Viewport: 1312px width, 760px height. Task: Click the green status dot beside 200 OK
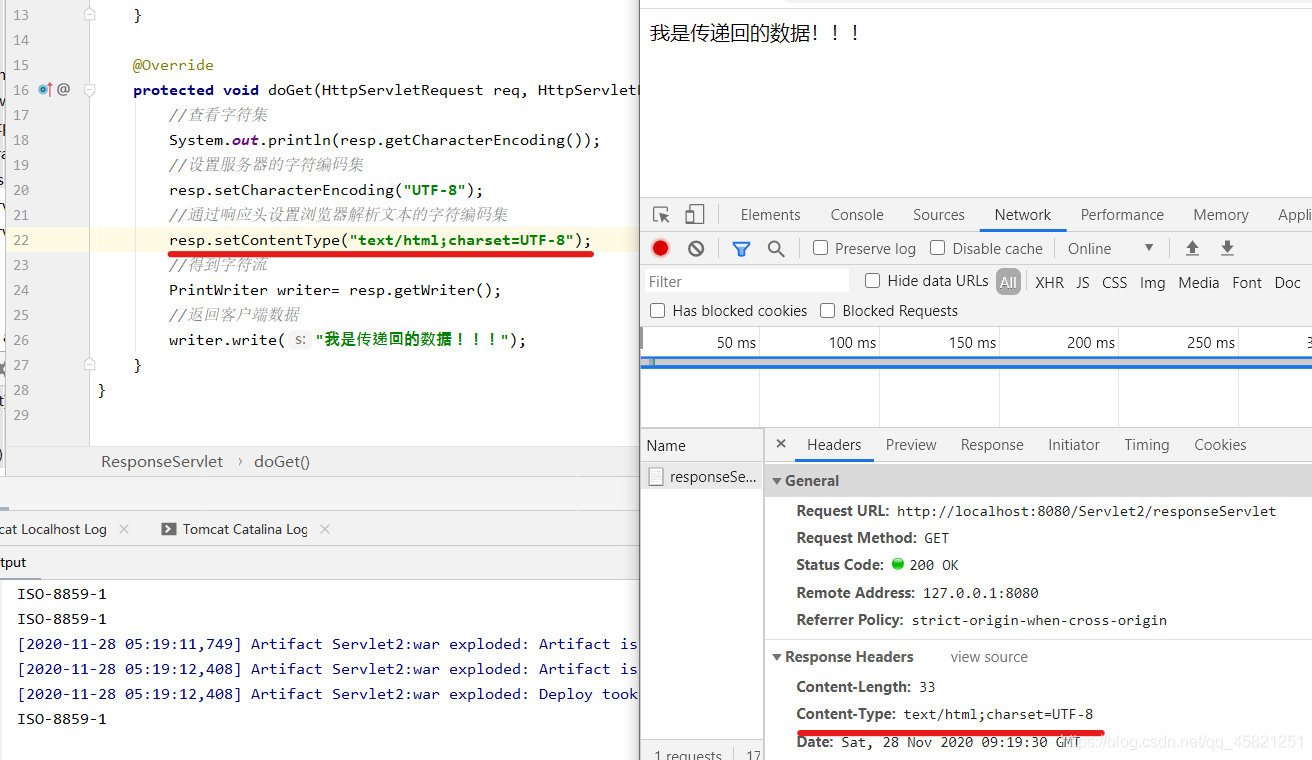(x=898, y=564)
